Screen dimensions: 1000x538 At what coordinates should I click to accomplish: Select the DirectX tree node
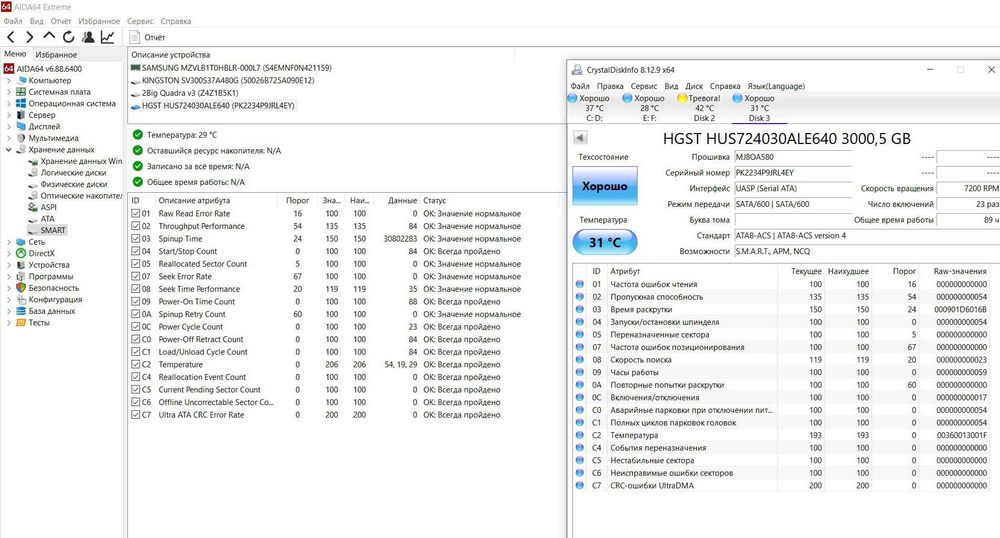coord(41,253)
